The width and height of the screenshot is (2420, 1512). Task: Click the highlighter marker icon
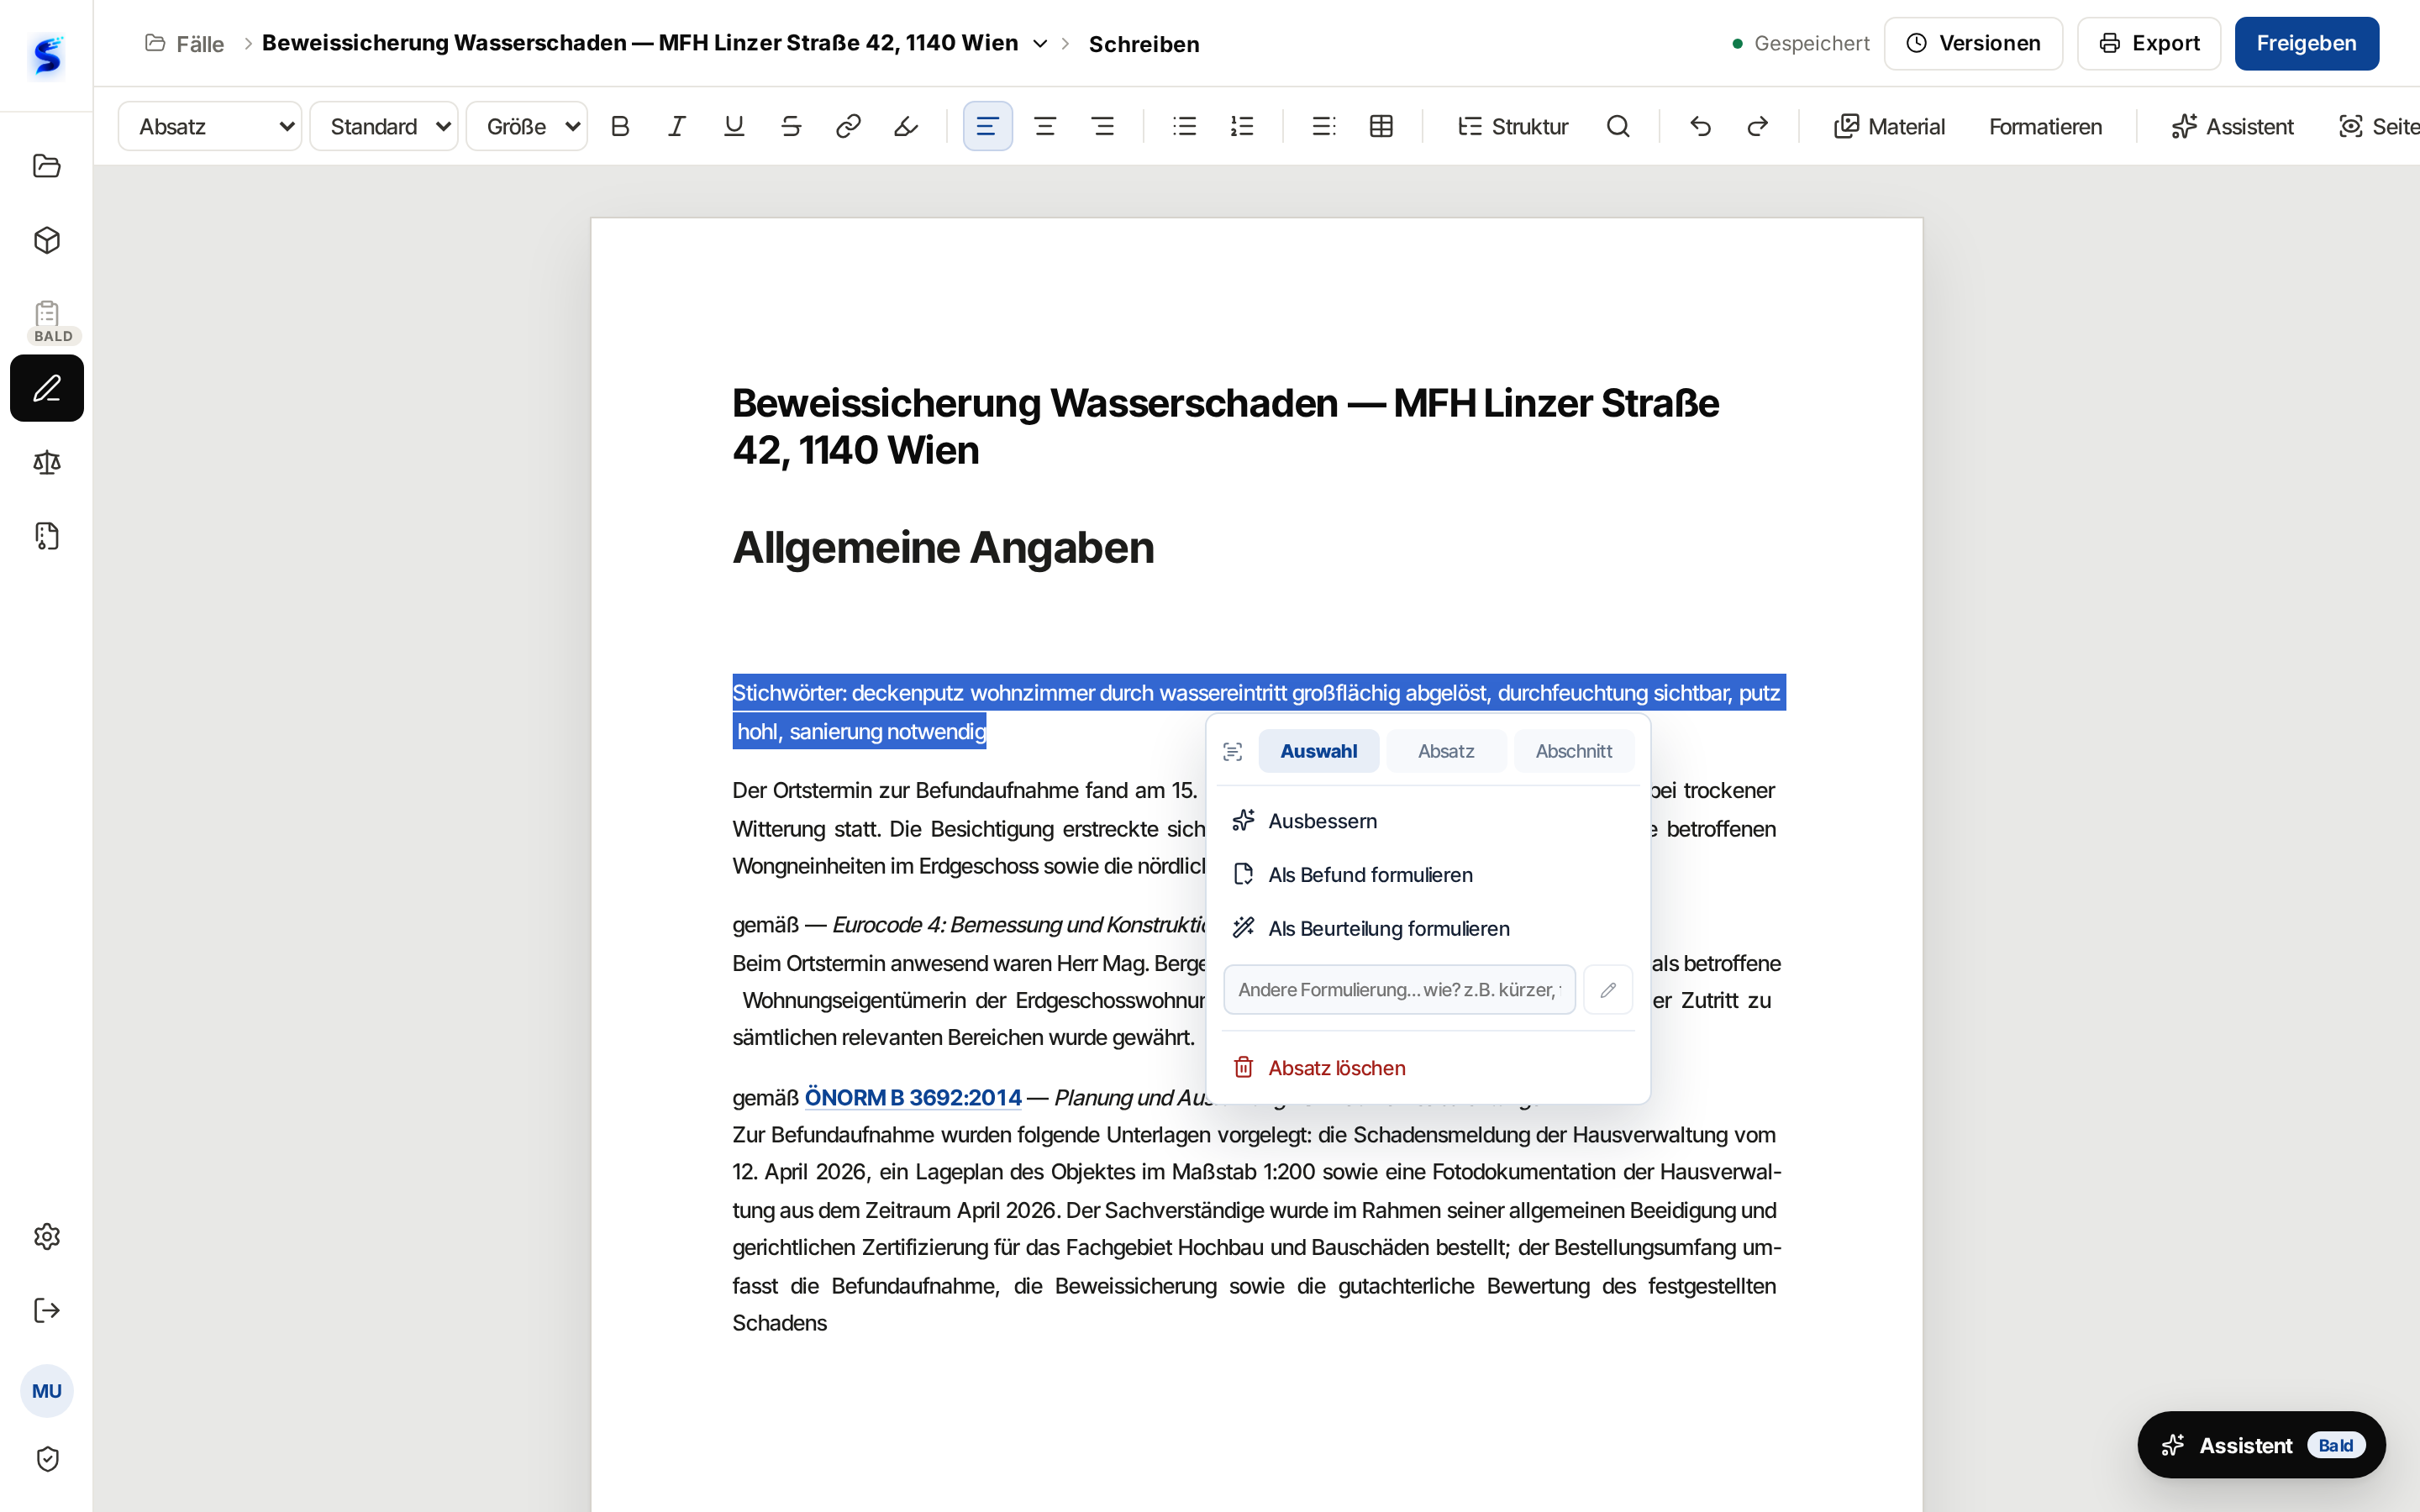coord(906,126)
